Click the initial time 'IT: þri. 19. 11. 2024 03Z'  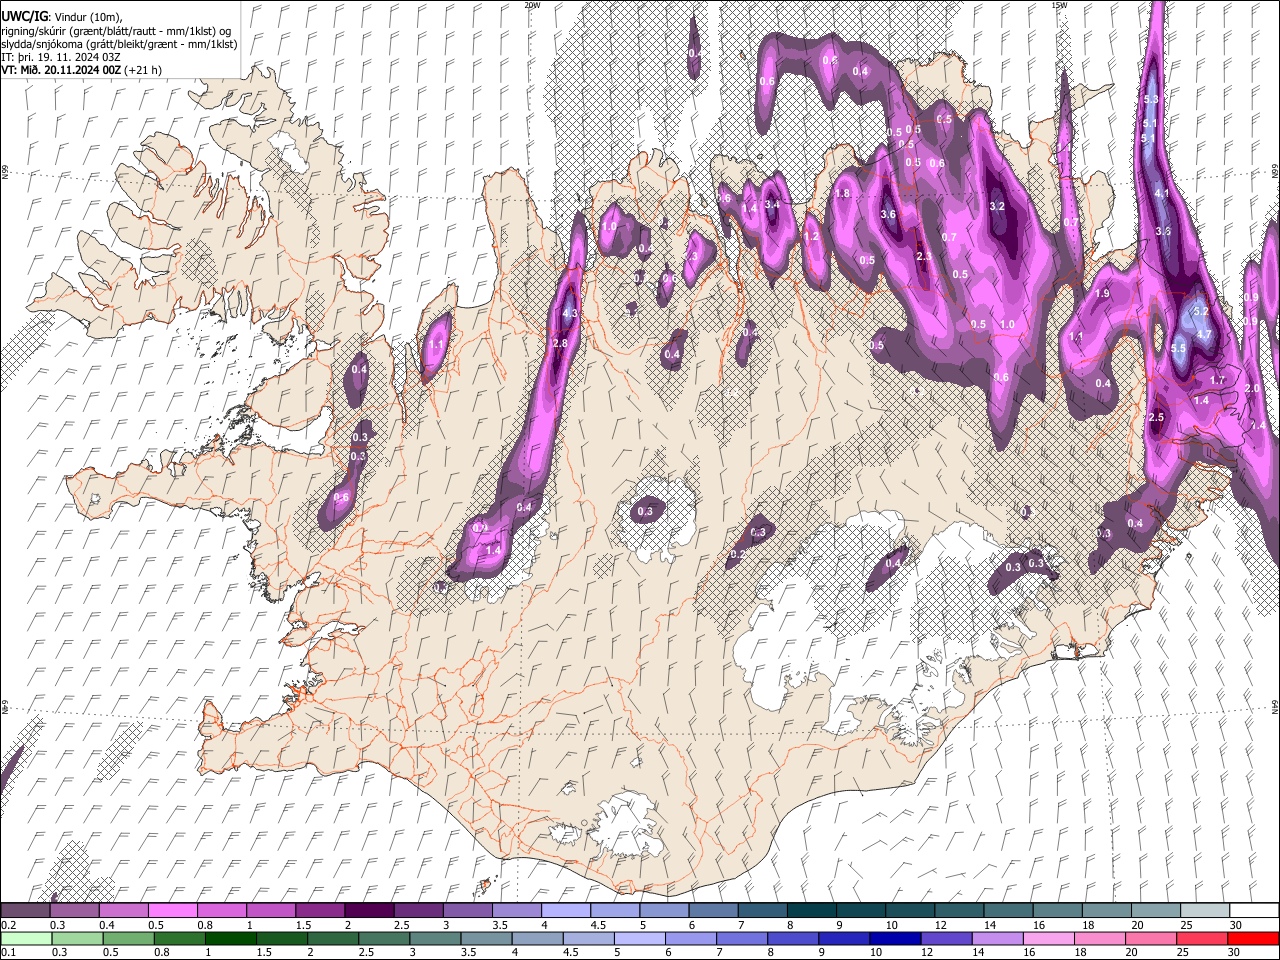coord(61,57)
